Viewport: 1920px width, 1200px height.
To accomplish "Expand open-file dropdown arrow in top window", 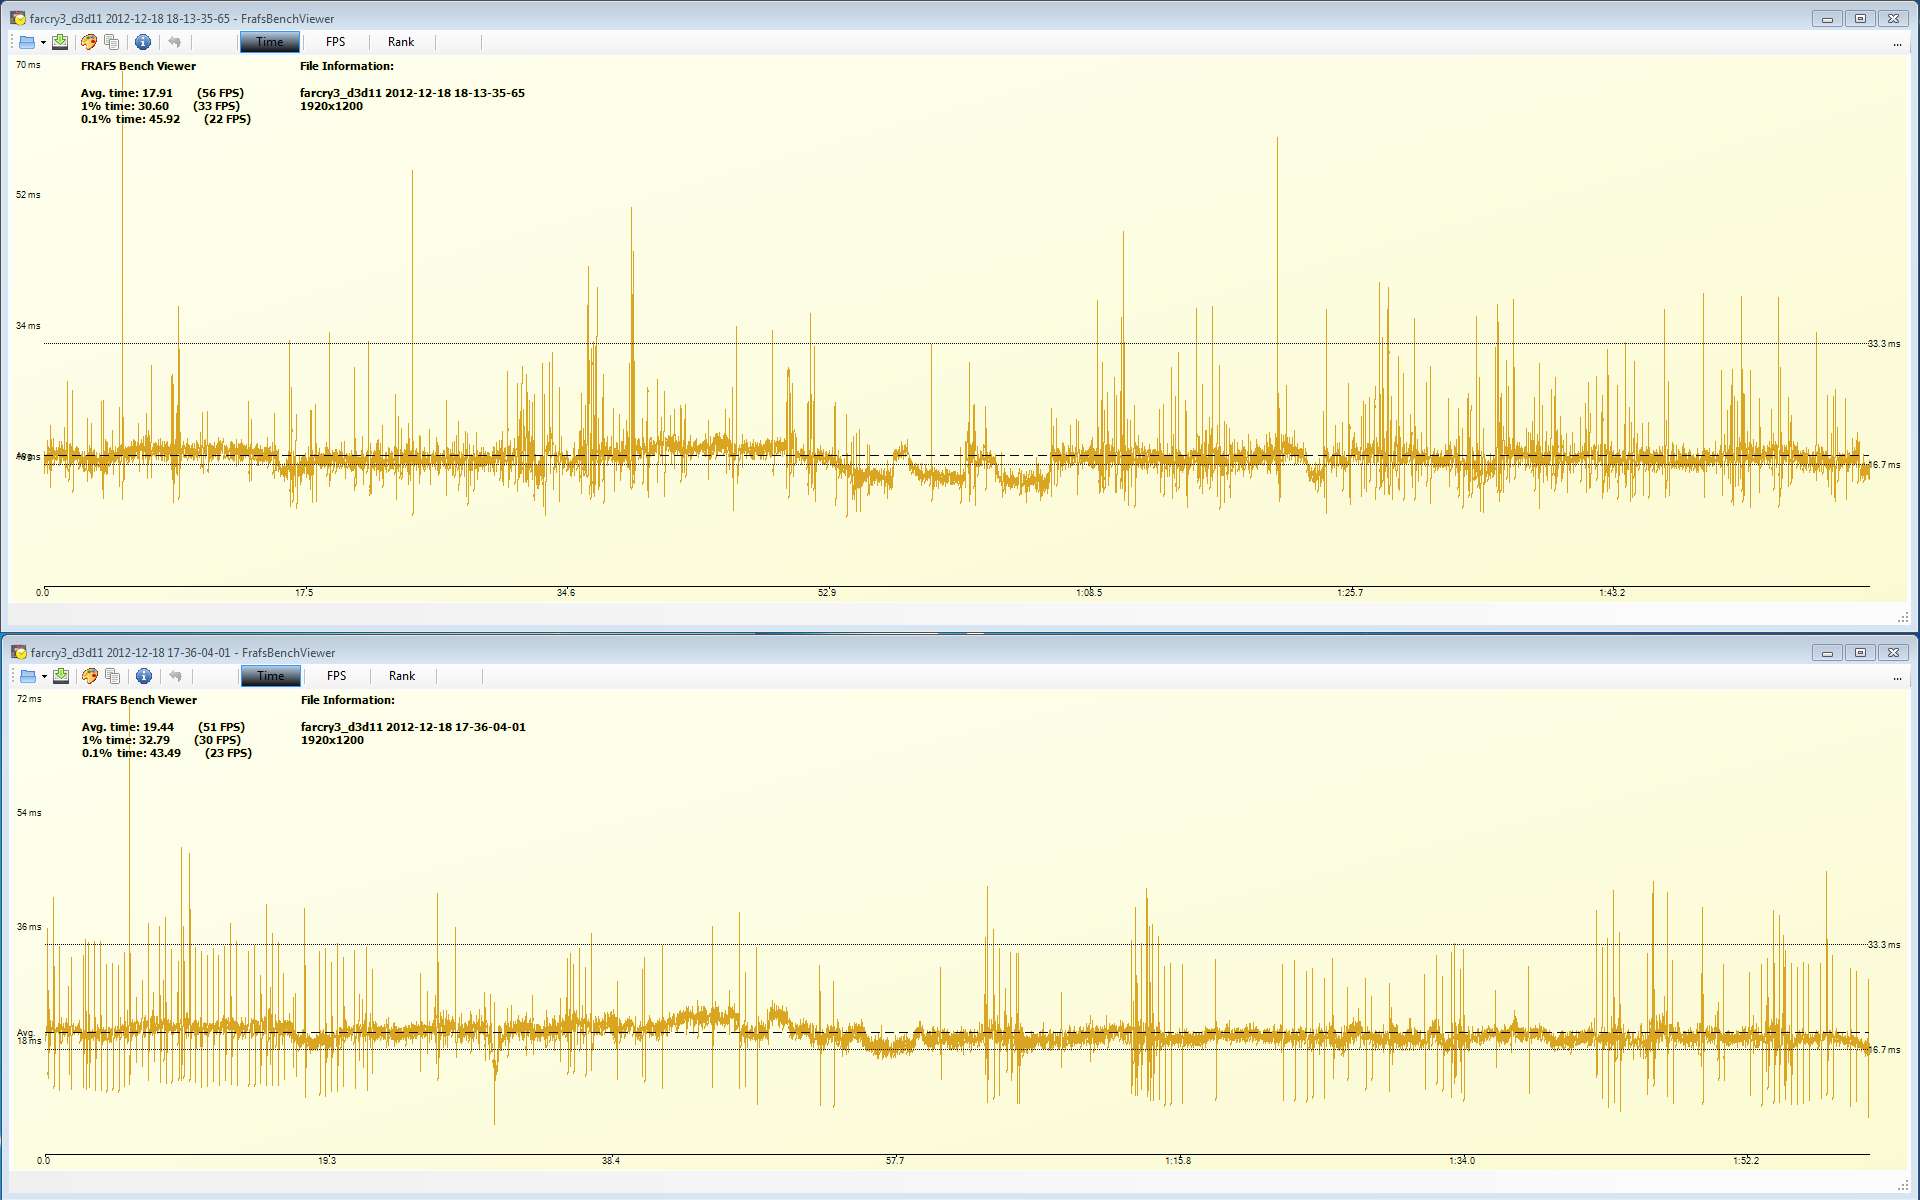I will tap(43, 43).
